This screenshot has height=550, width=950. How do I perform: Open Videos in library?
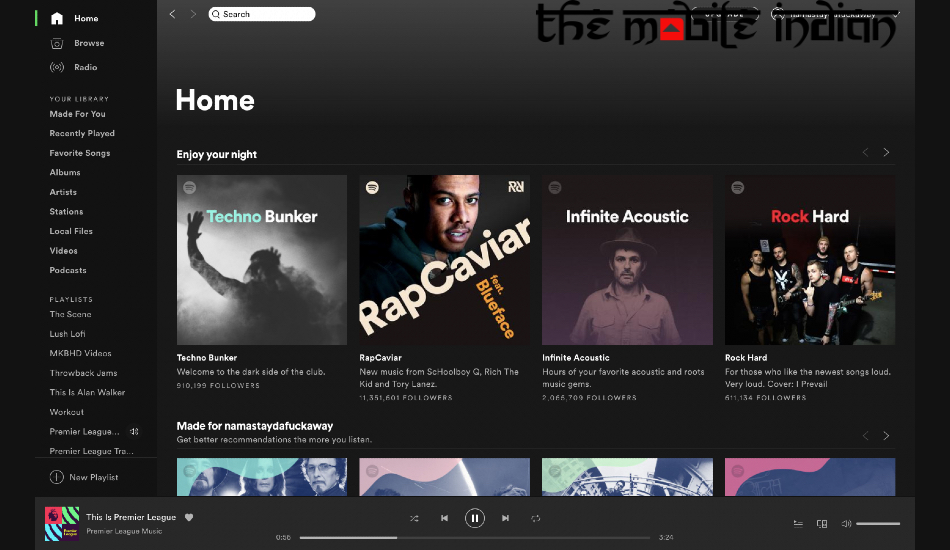(63, 251)
